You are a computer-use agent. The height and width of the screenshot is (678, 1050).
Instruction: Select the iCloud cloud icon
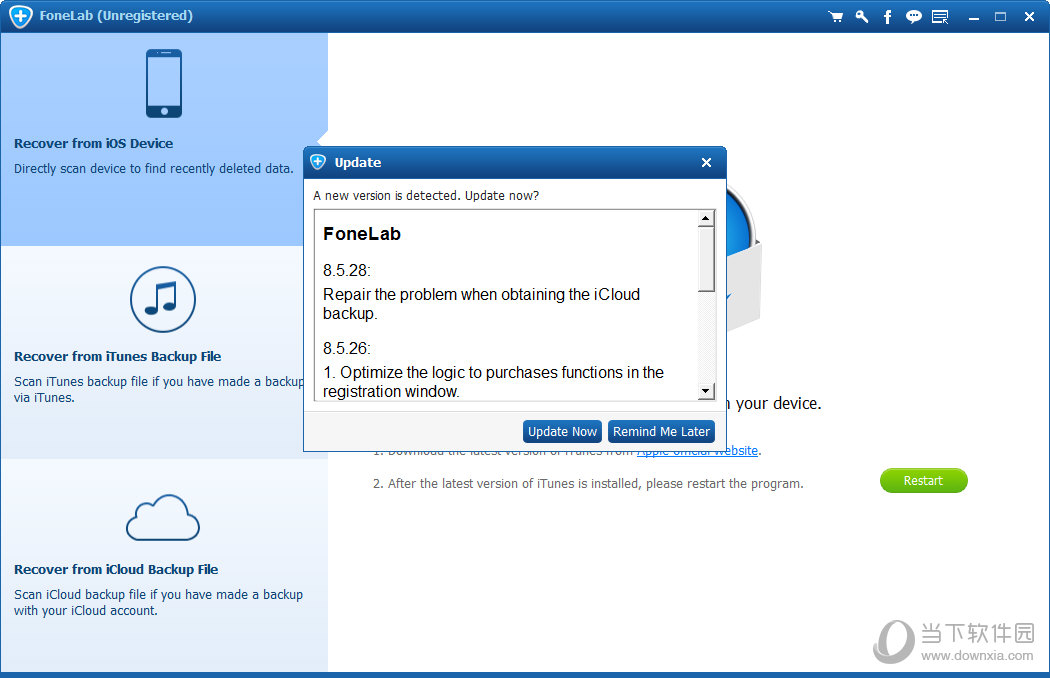coord(163,518)
